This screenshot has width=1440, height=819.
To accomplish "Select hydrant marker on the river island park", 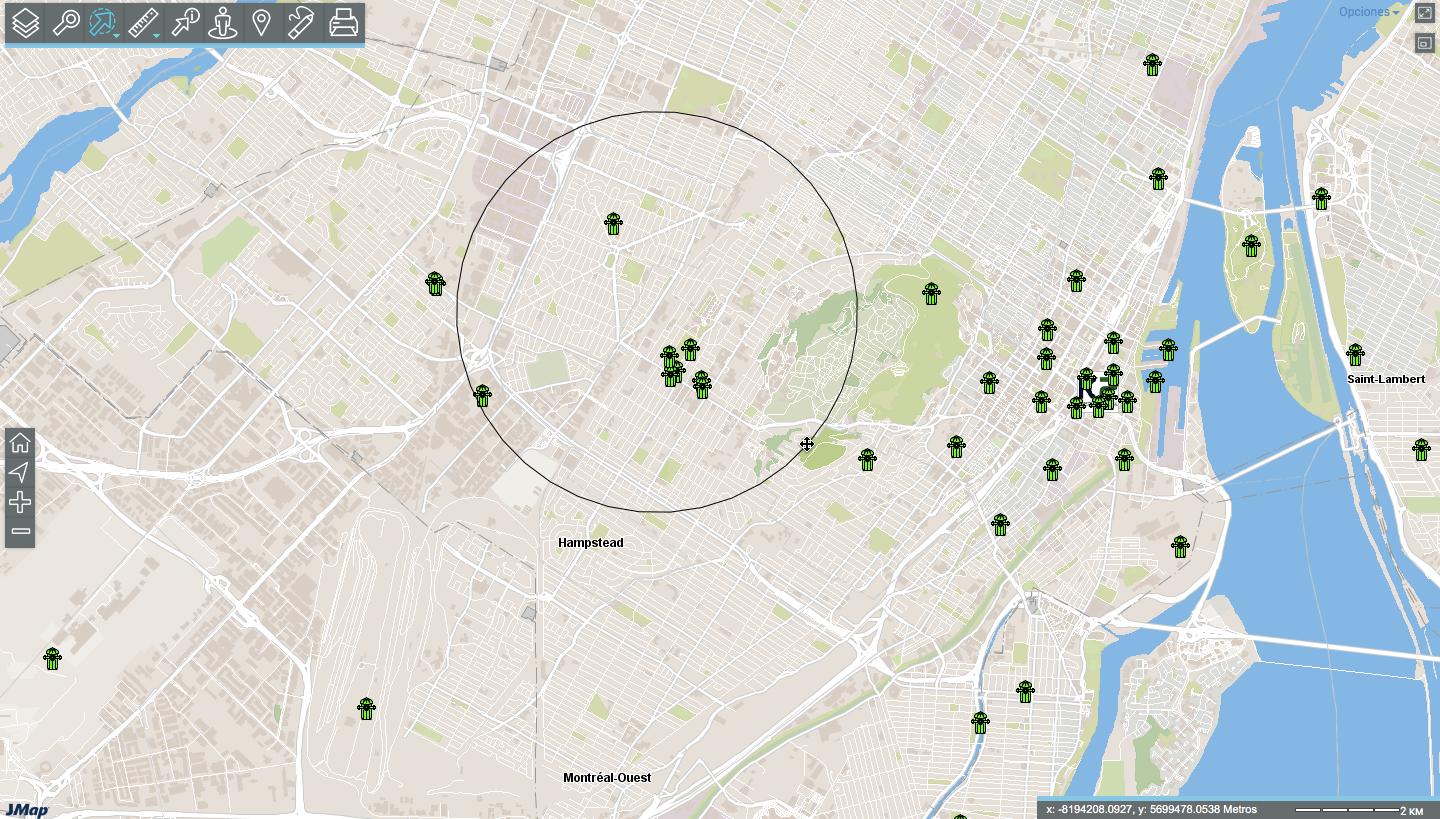I will coord(1251,246).
